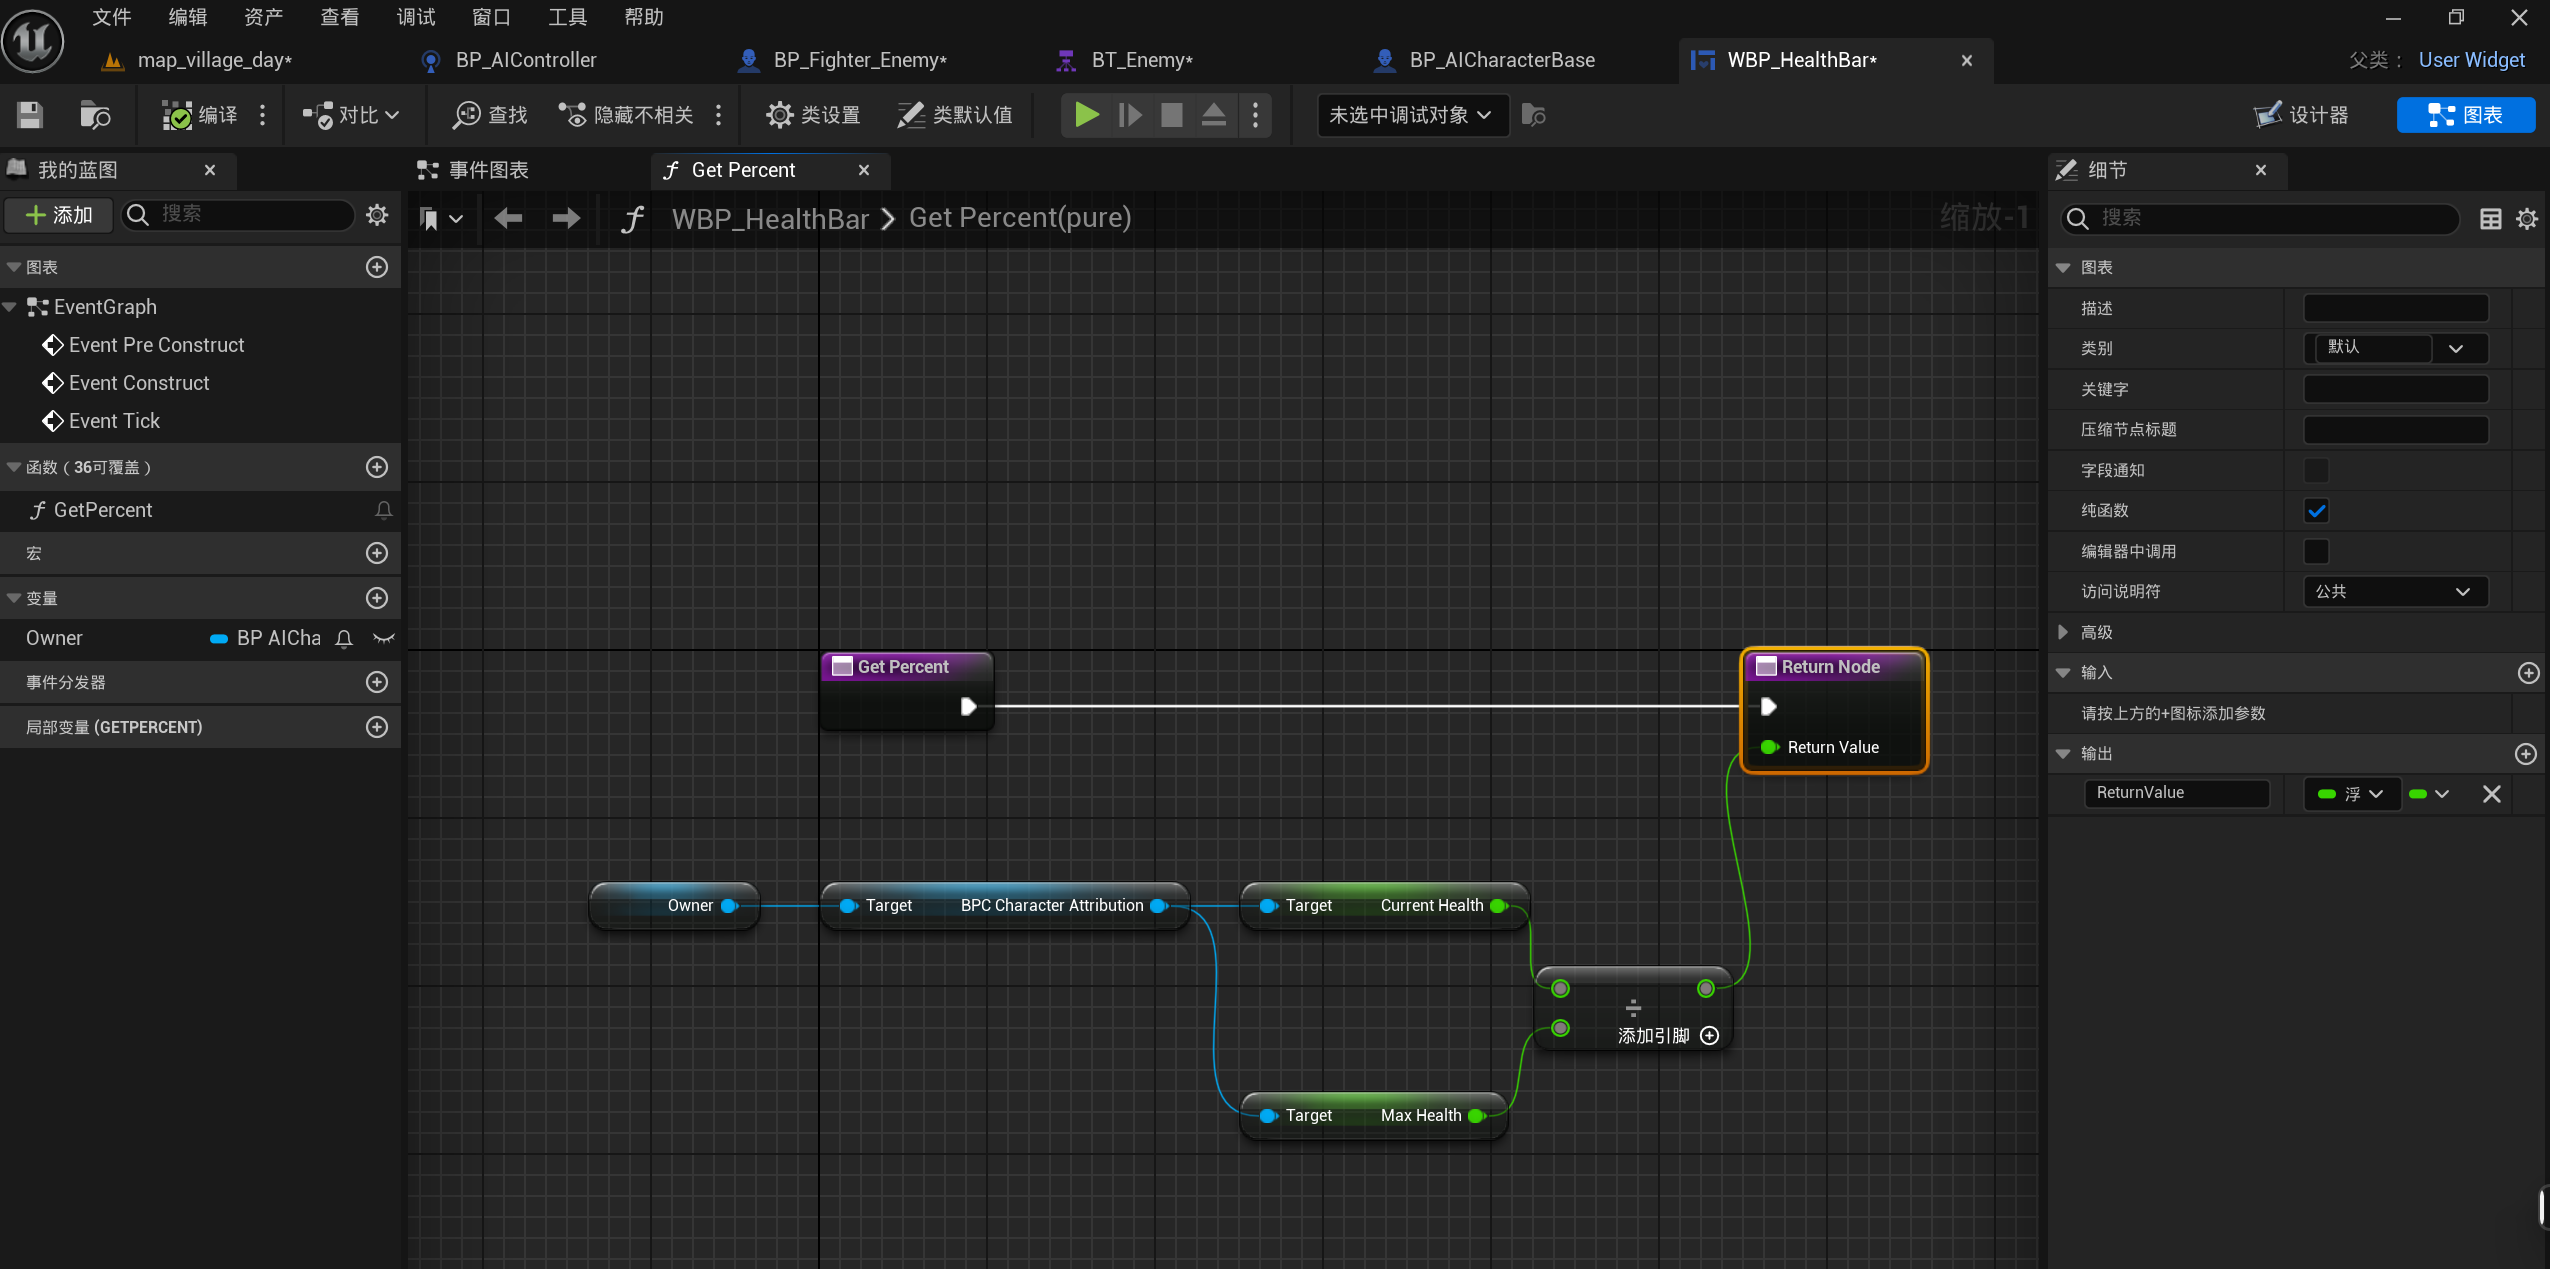Click the navigate back arrow
This screenshot has width=2550, height=1269.
pyautogui.click(x=508, y=218)
